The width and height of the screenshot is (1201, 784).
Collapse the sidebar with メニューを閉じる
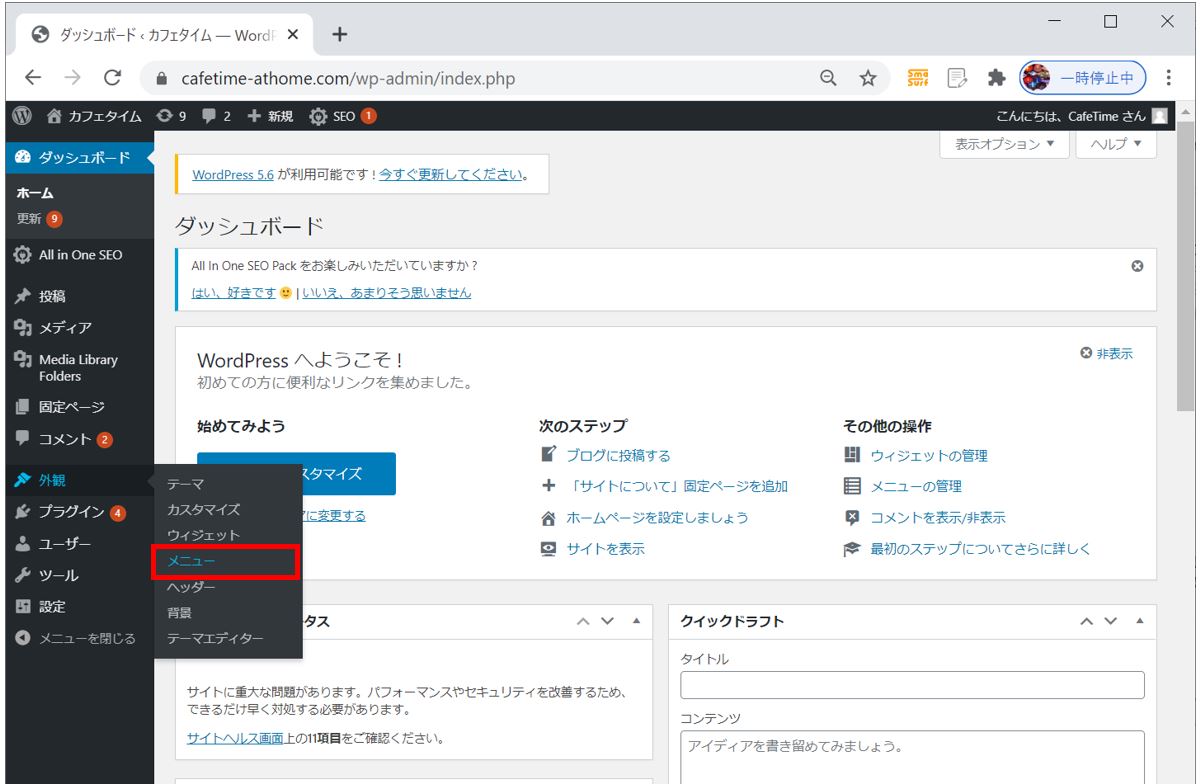[x=76, y=638]
